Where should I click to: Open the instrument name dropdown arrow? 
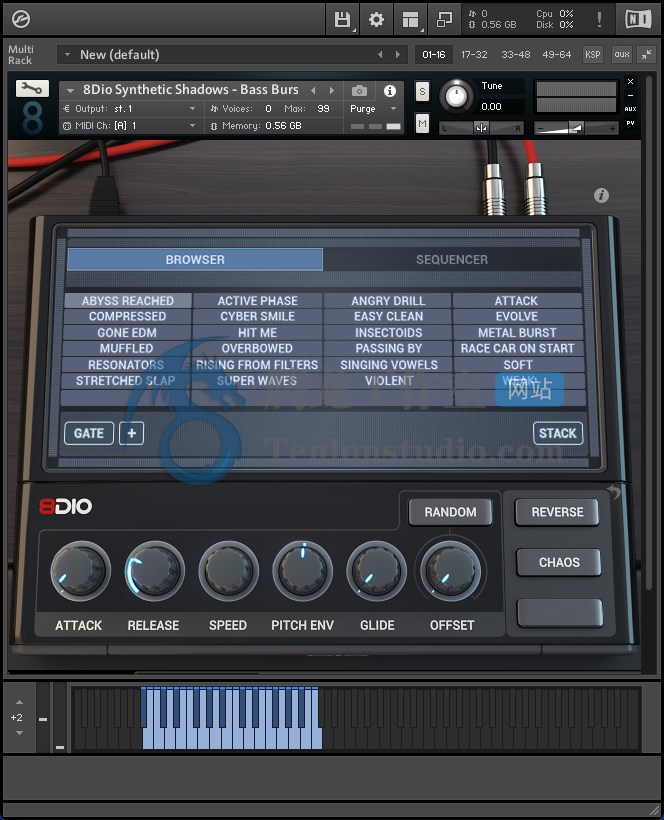70,90
